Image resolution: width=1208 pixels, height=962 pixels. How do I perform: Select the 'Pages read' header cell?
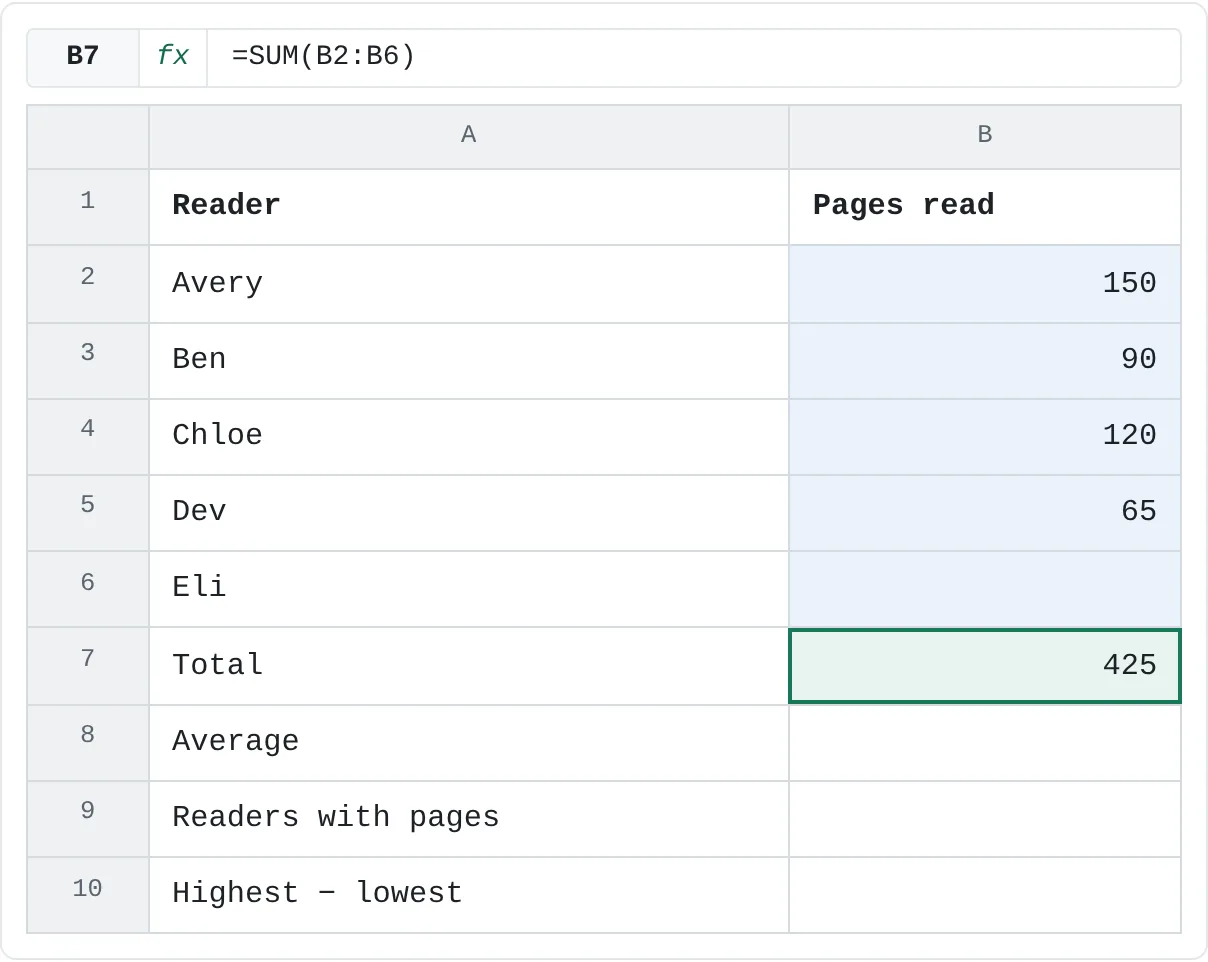(x=984, y=206)
